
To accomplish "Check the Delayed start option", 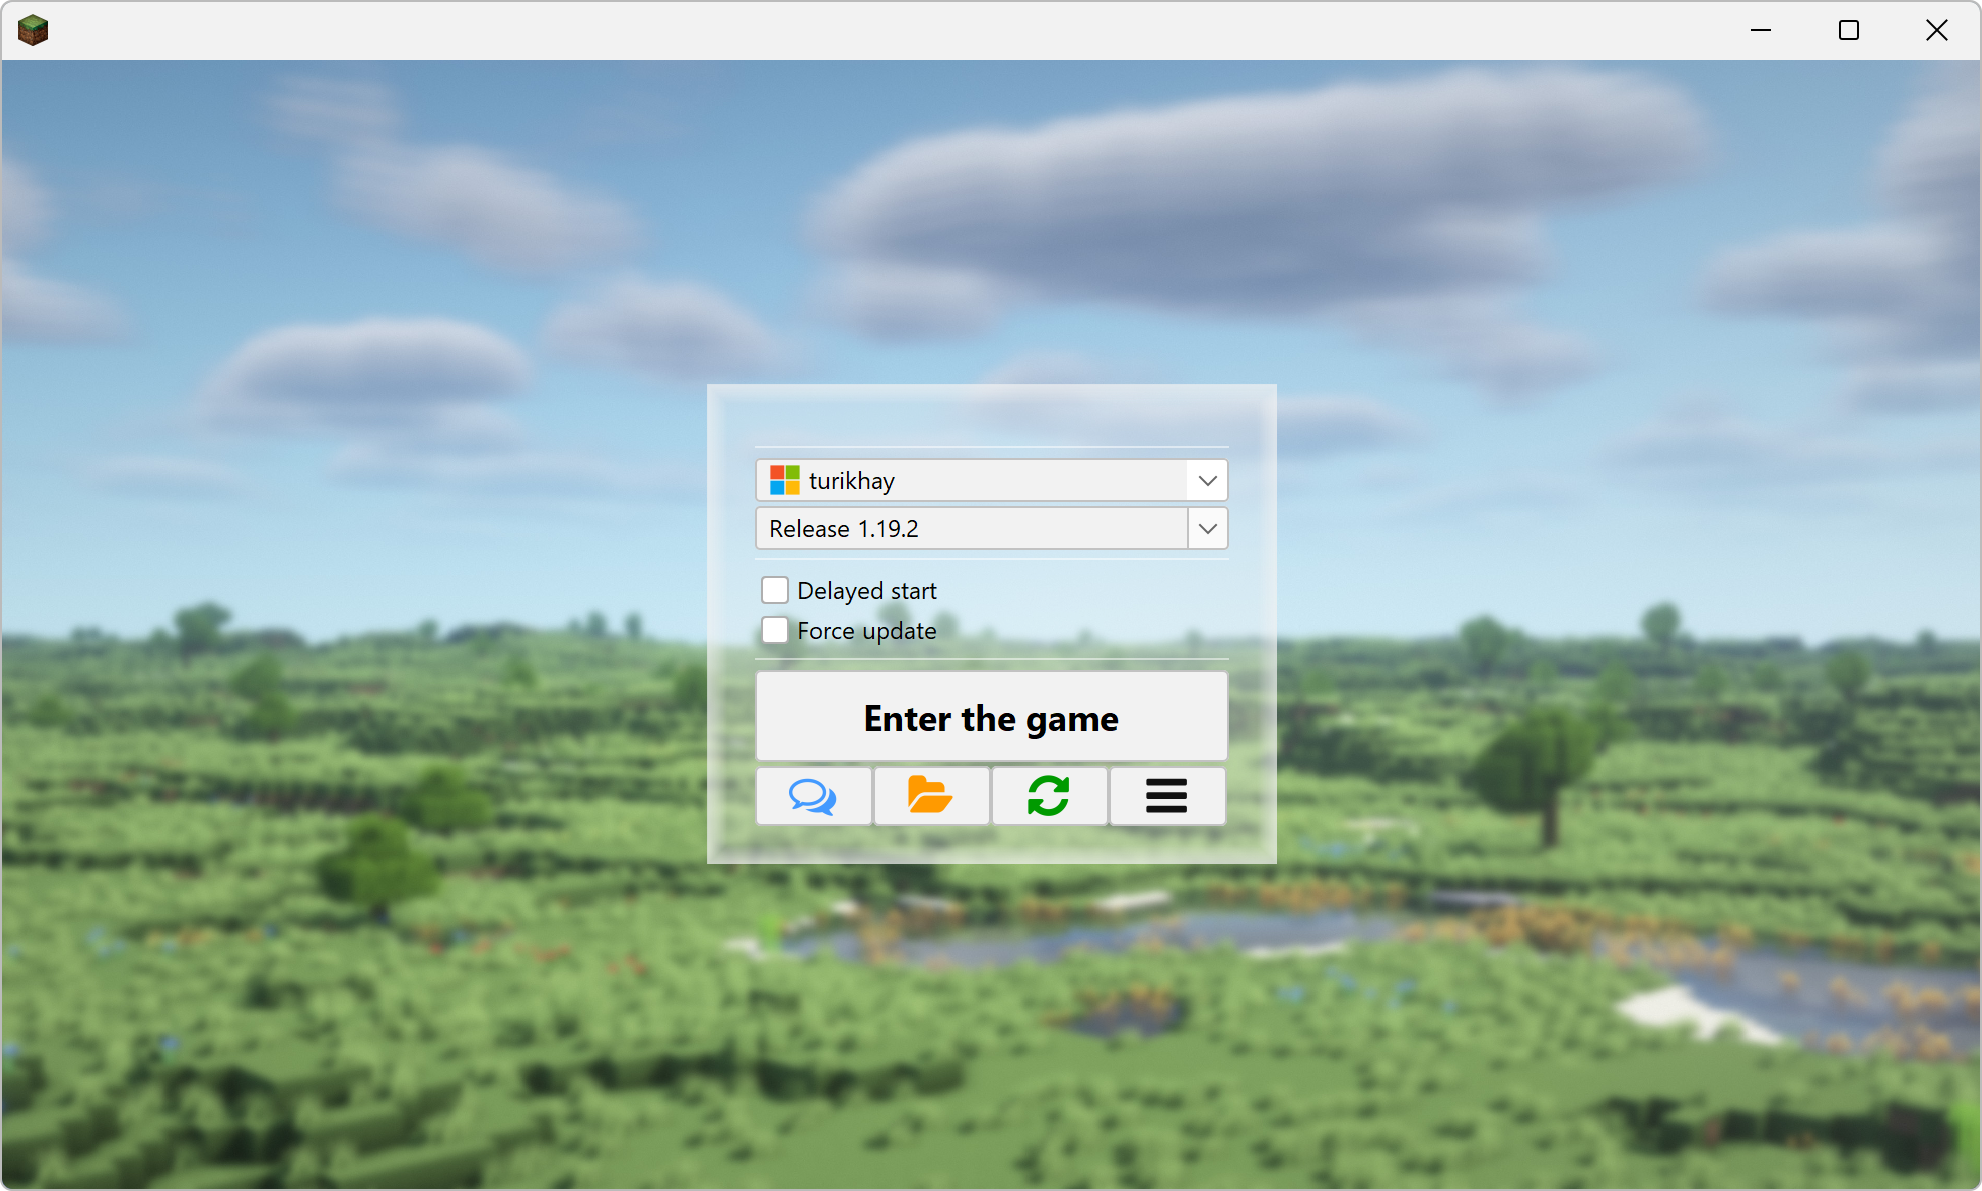I will point(776,589).
